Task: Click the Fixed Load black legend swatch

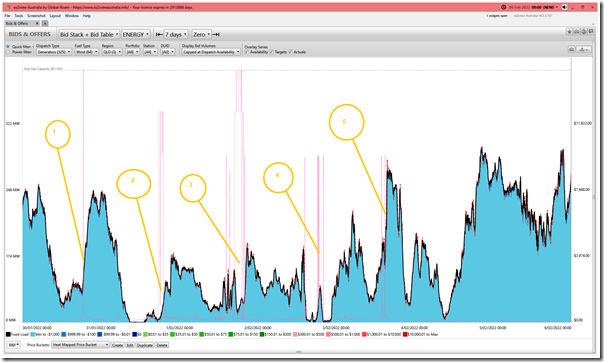Action: point(8,334)
